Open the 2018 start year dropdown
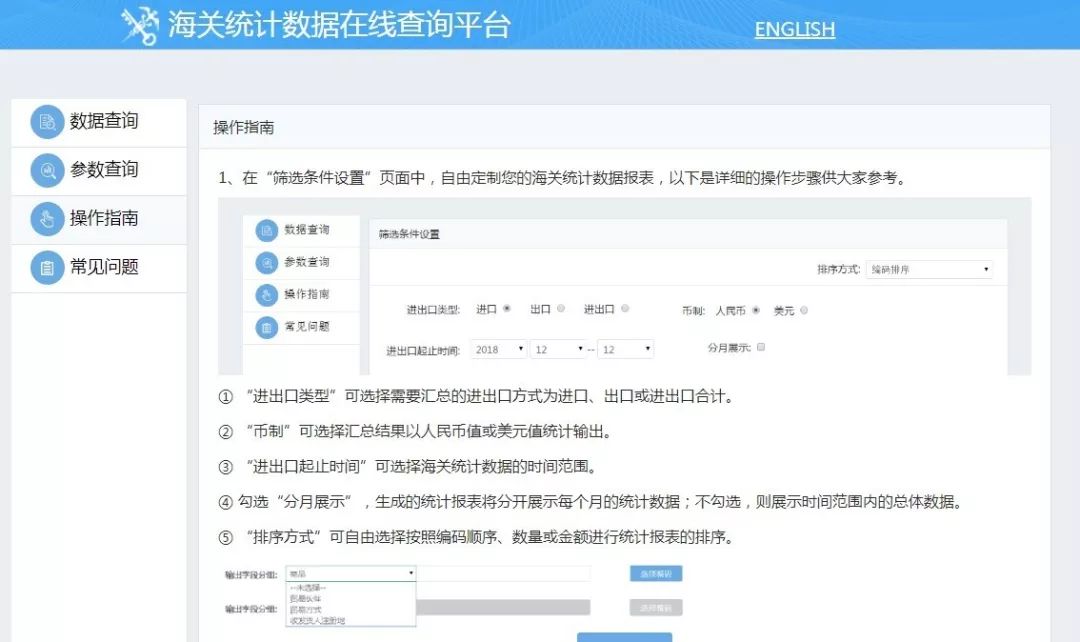 tap(498, 348)
